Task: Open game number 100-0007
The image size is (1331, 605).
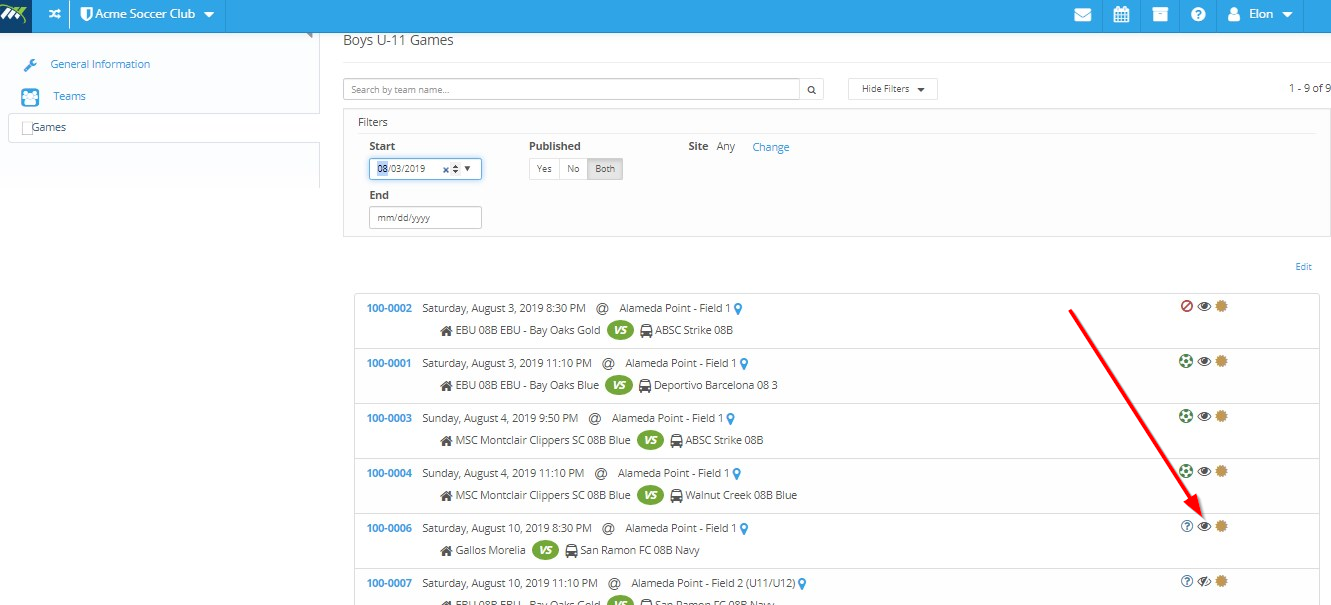Action: pyautogui.click(x=389, y=583)
